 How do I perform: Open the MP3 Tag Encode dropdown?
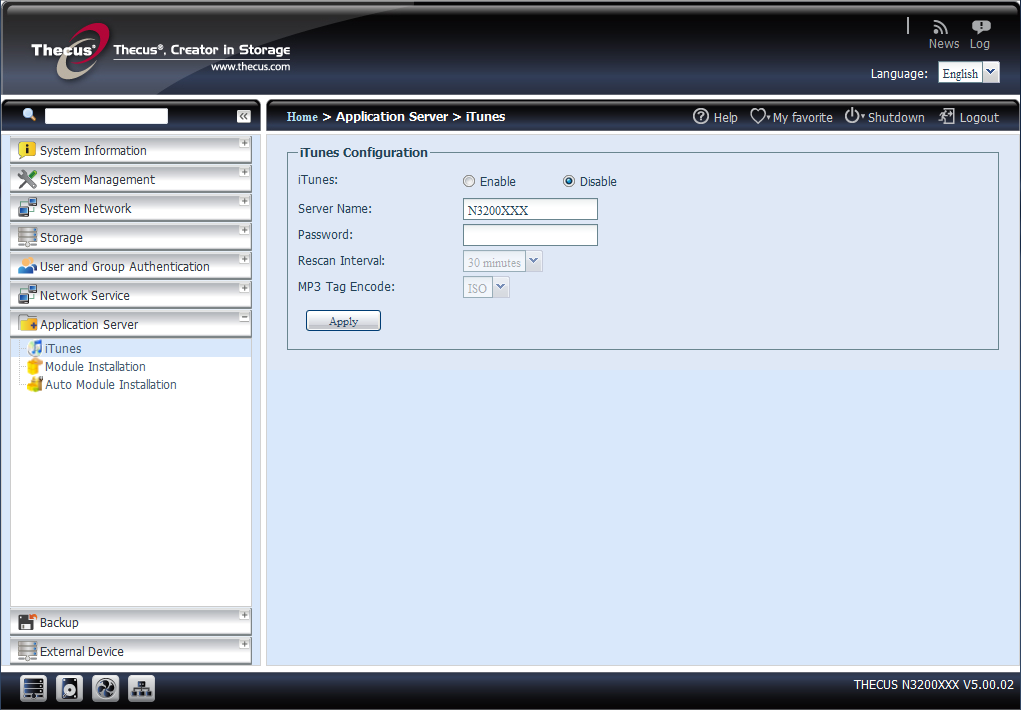(501, 287)
